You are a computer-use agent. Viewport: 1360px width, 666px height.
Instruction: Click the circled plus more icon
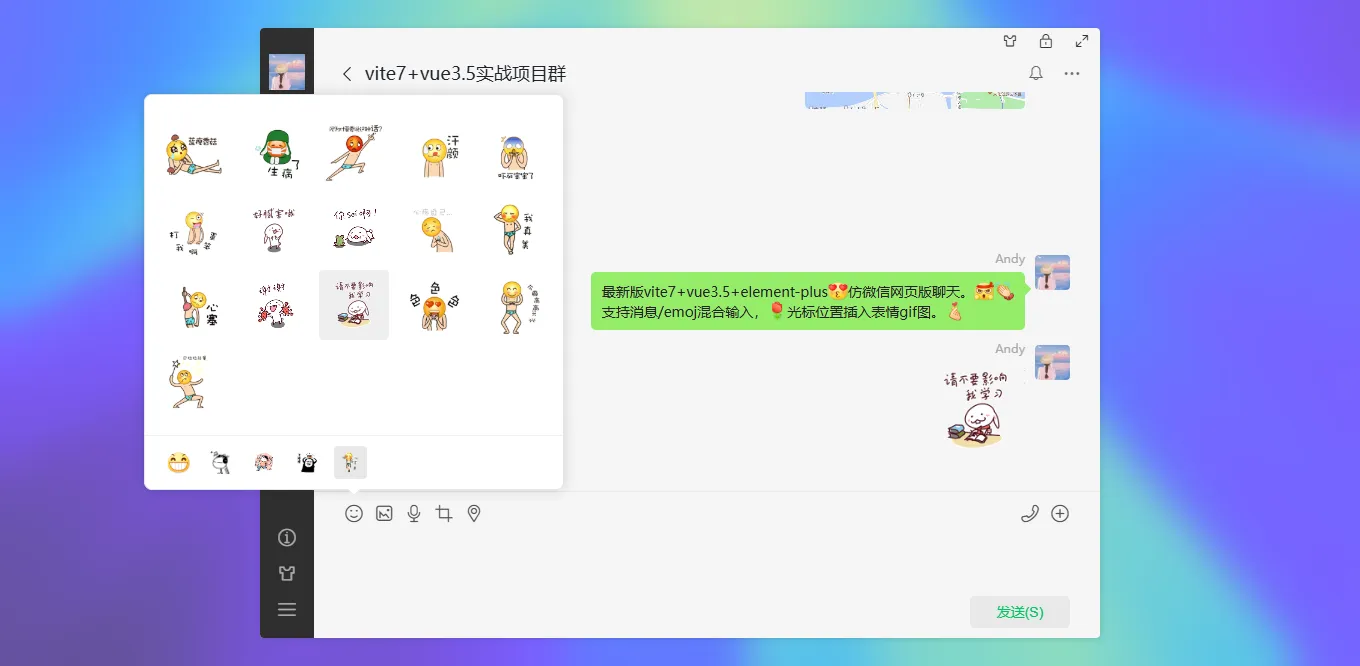[1060, 513]
